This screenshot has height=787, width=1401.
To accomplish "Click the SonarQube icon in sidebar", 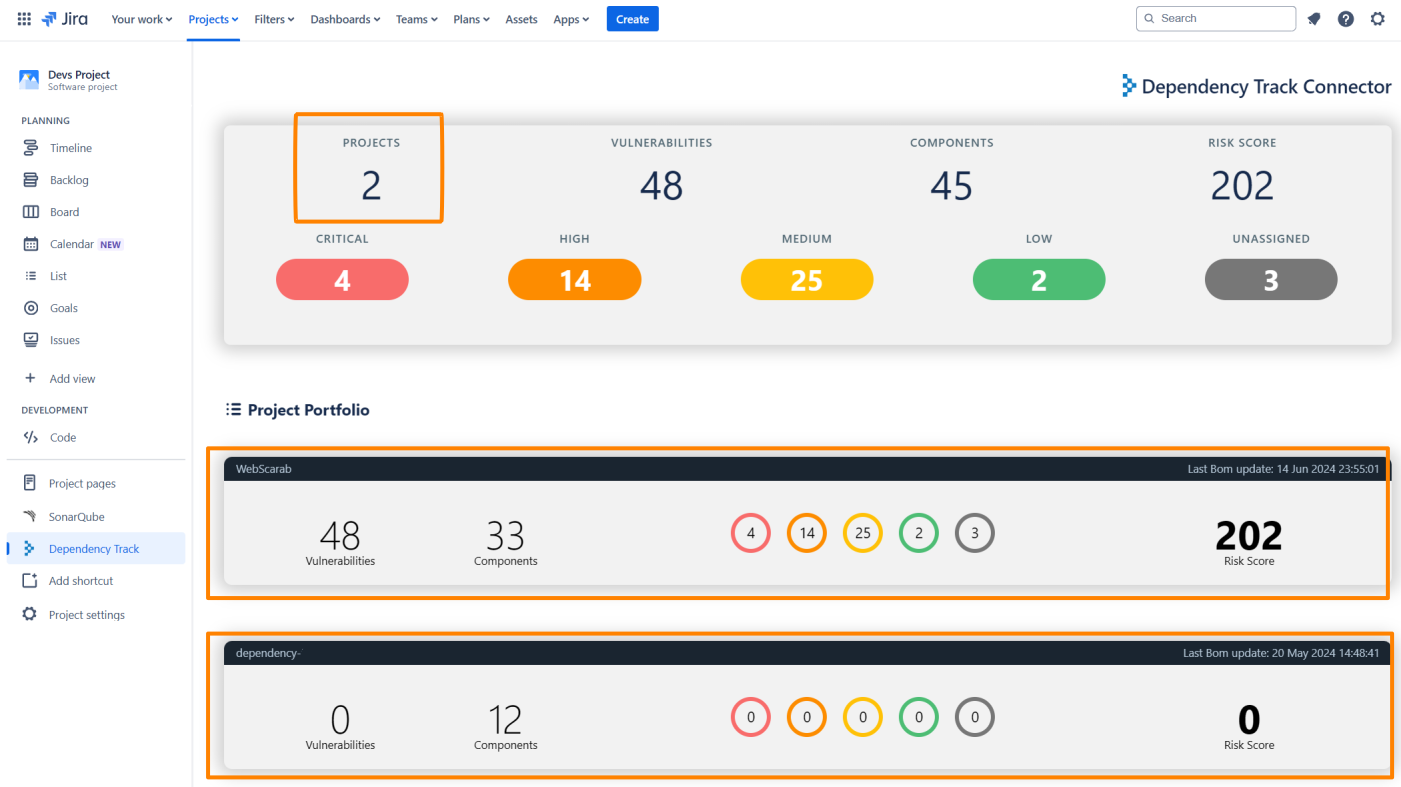I will [x=30, y=517].
